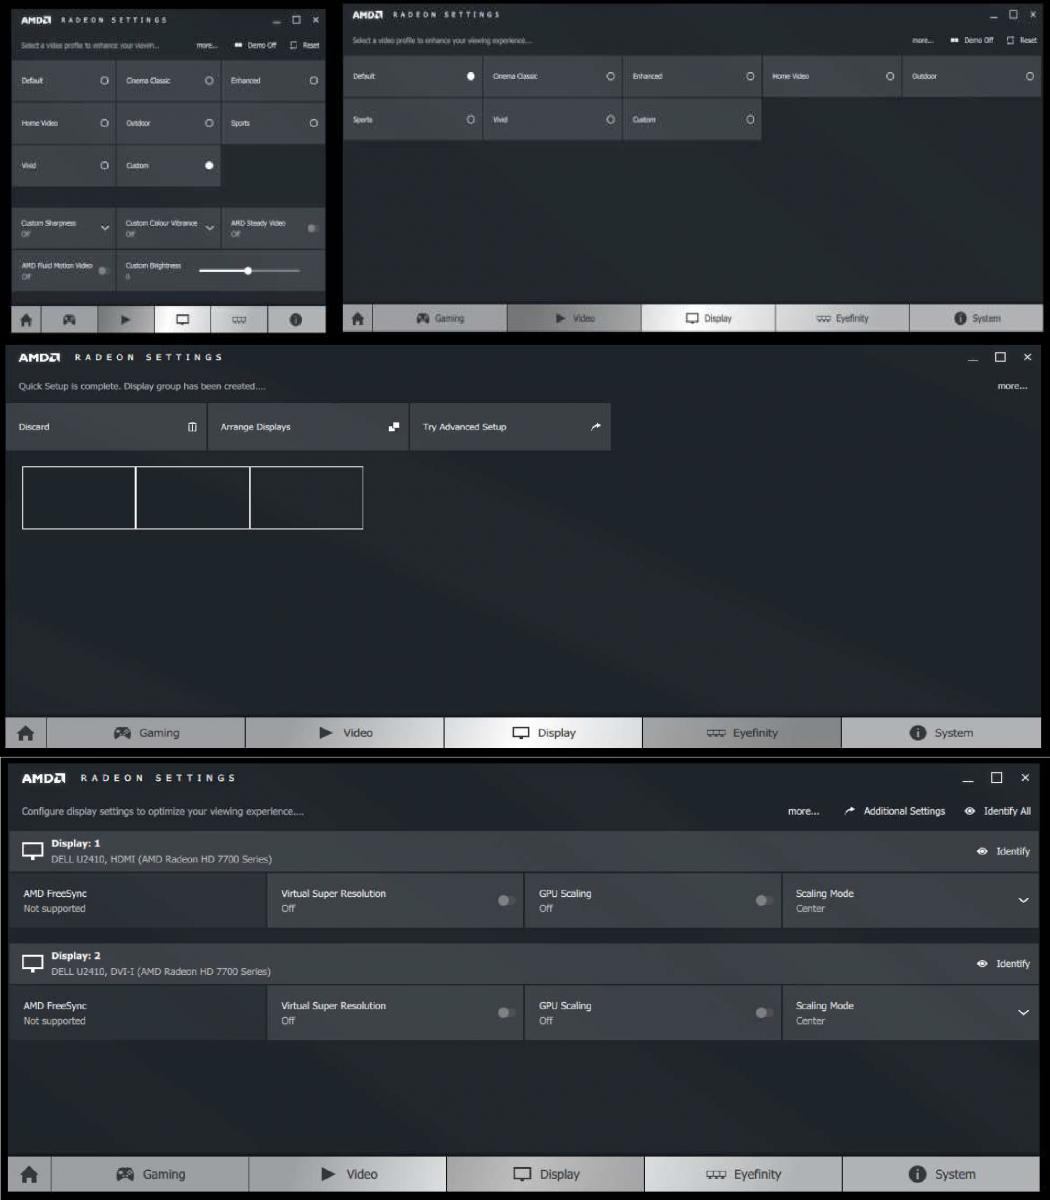This screenshot has height=1200, width=1050.
Task: Select Vivid profile in the compact window
Action: pos(63,166)
